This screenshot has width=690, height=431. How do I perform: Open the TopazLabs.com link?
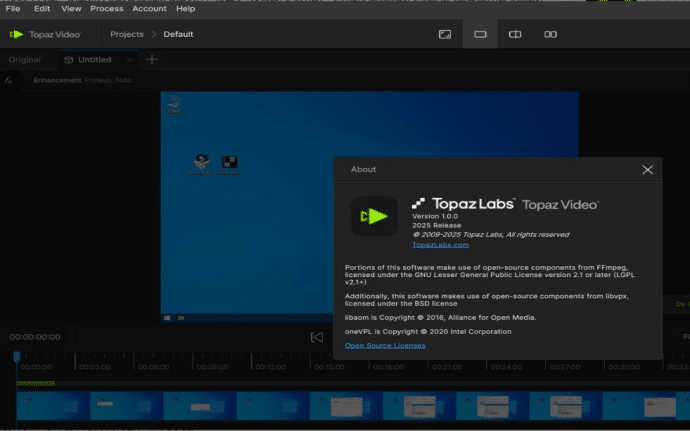coord(440,245)
